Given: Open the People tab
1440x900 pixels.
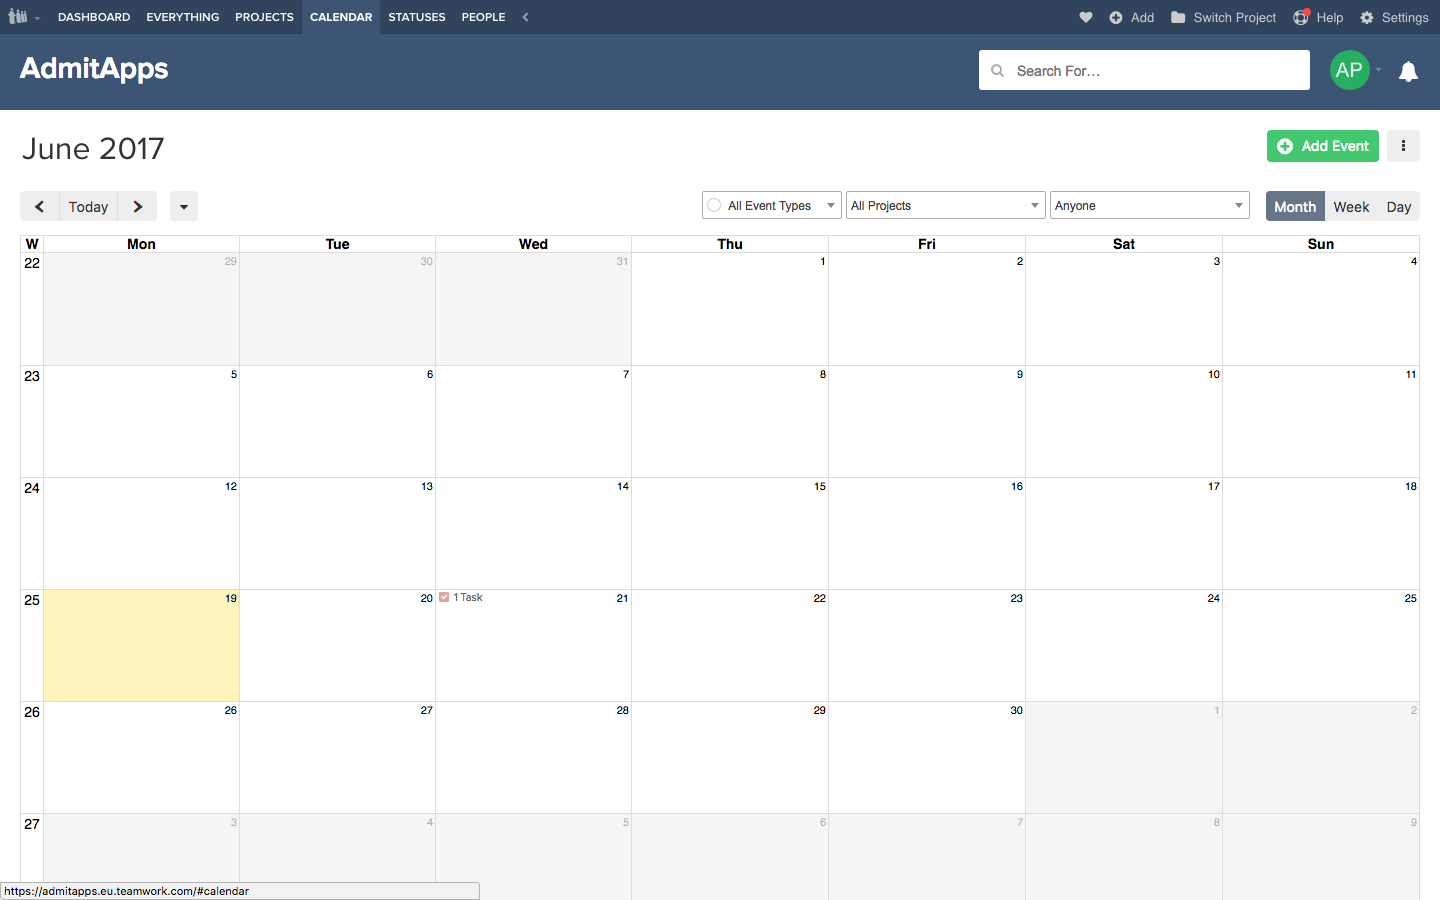Looking at the screenshot, I should 484,17.
